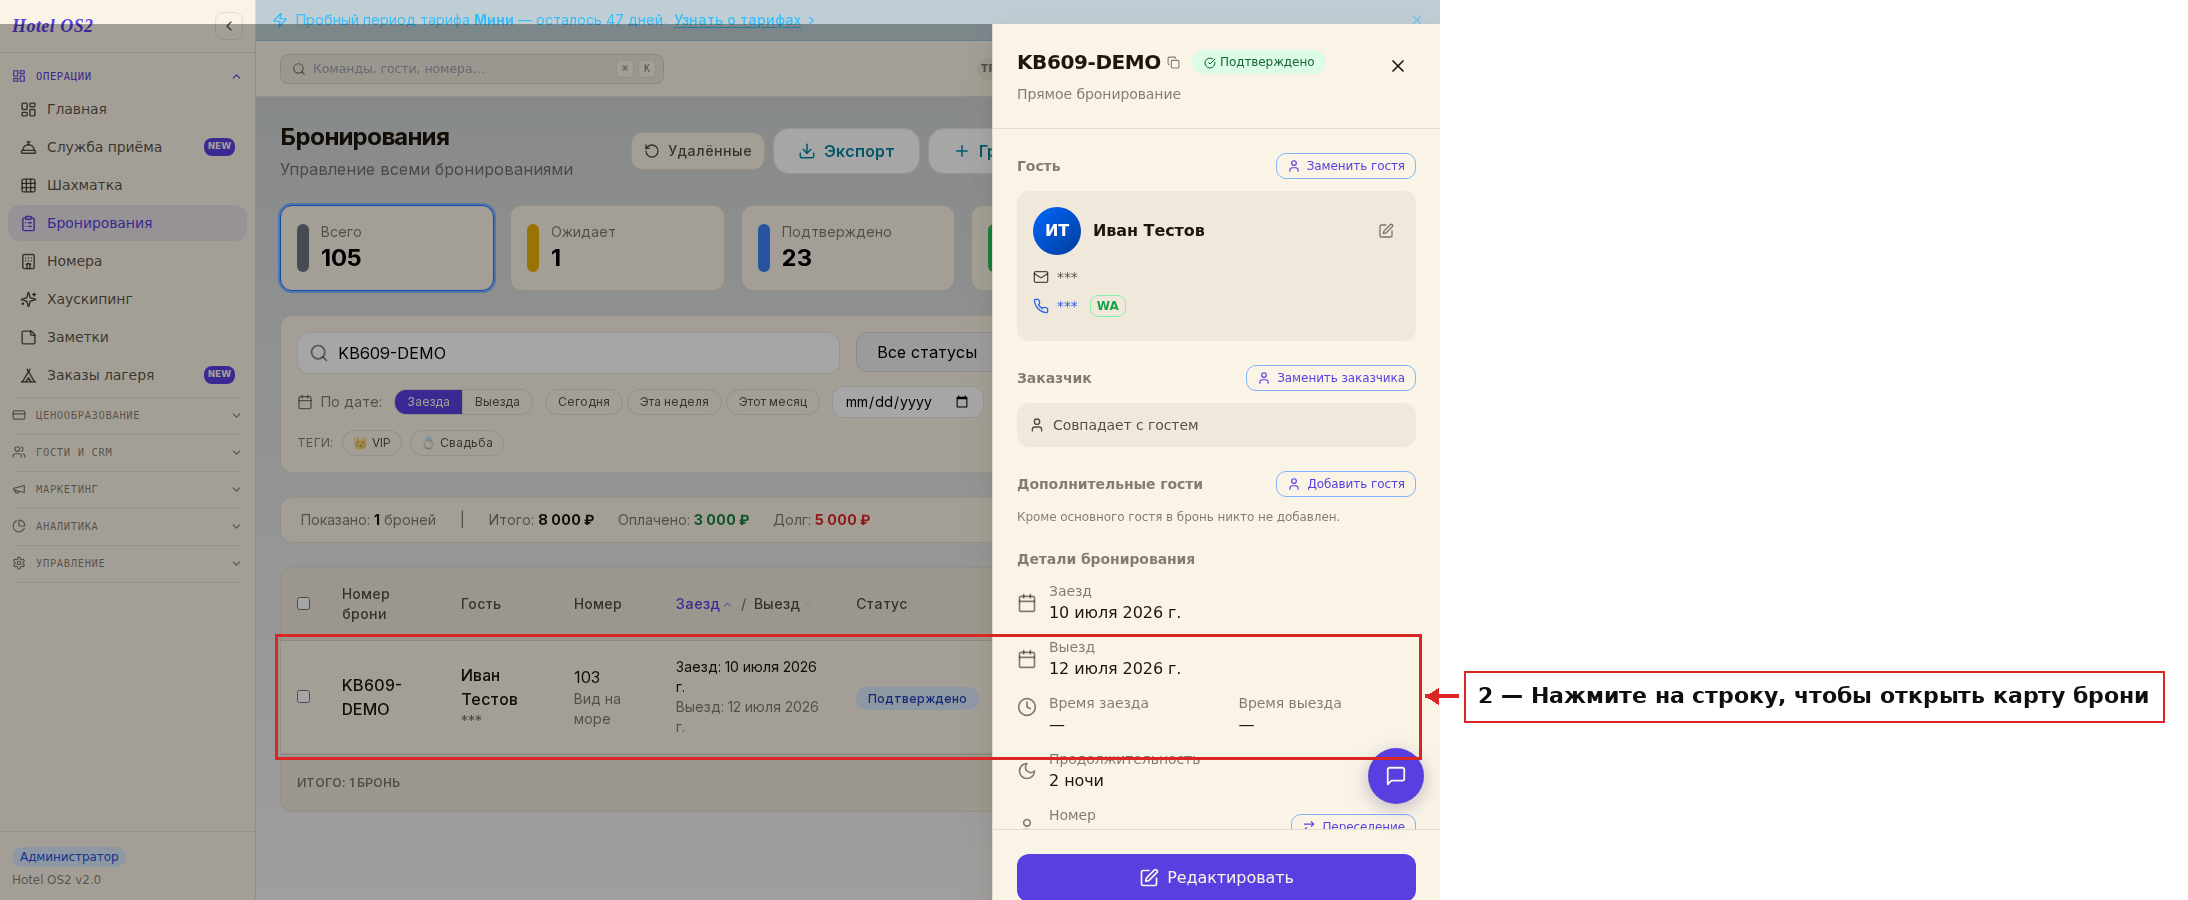This screenshot has width=2188, height=900.
Task: Open Служба приёма in the sidebar
Action: pos(127,147)
